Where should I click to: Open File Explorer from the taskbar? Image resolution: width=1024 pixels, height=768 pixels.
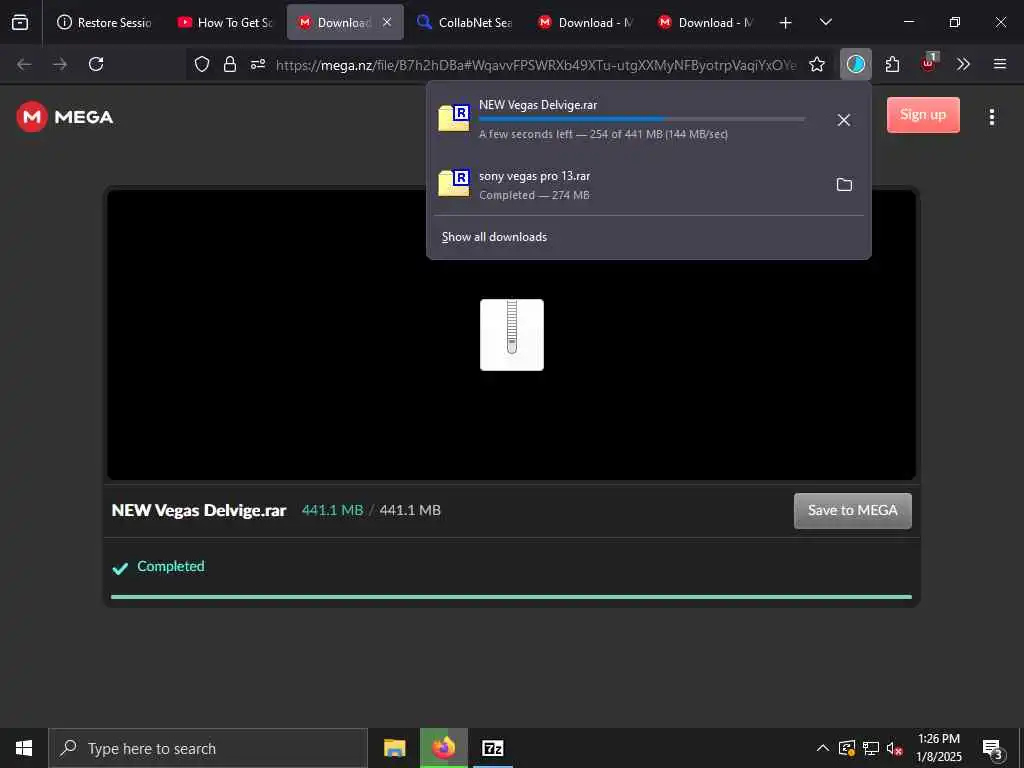click(394, 748)
